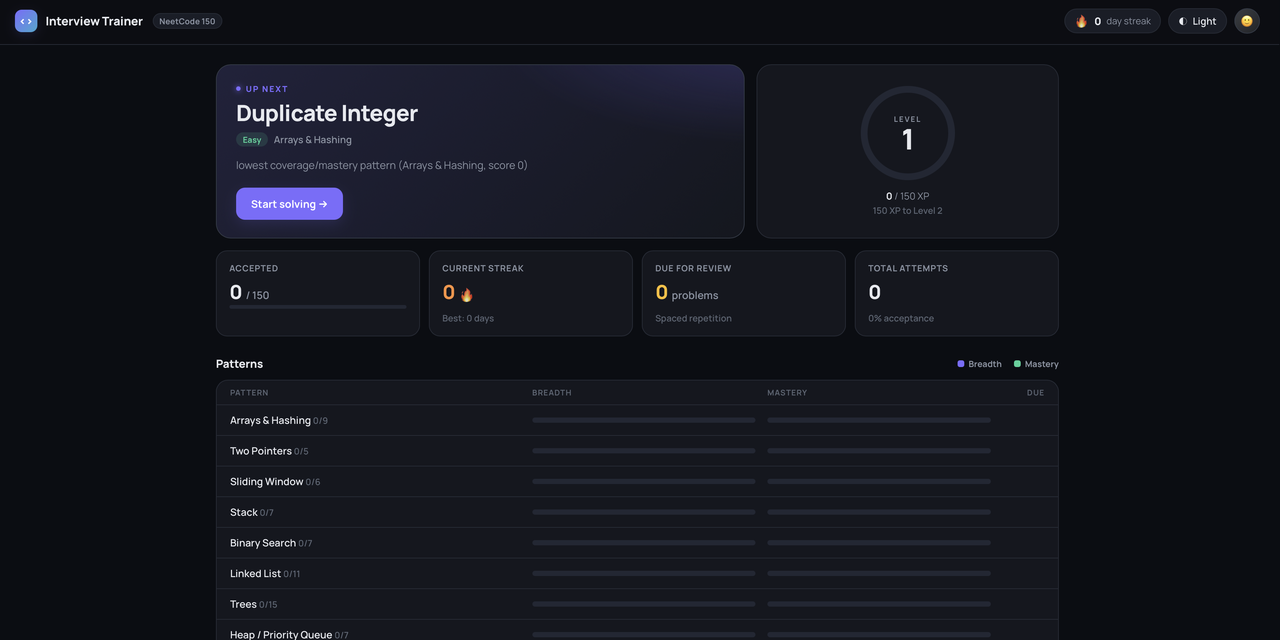Select the Linked List pattern row

(x=637, y=574)
